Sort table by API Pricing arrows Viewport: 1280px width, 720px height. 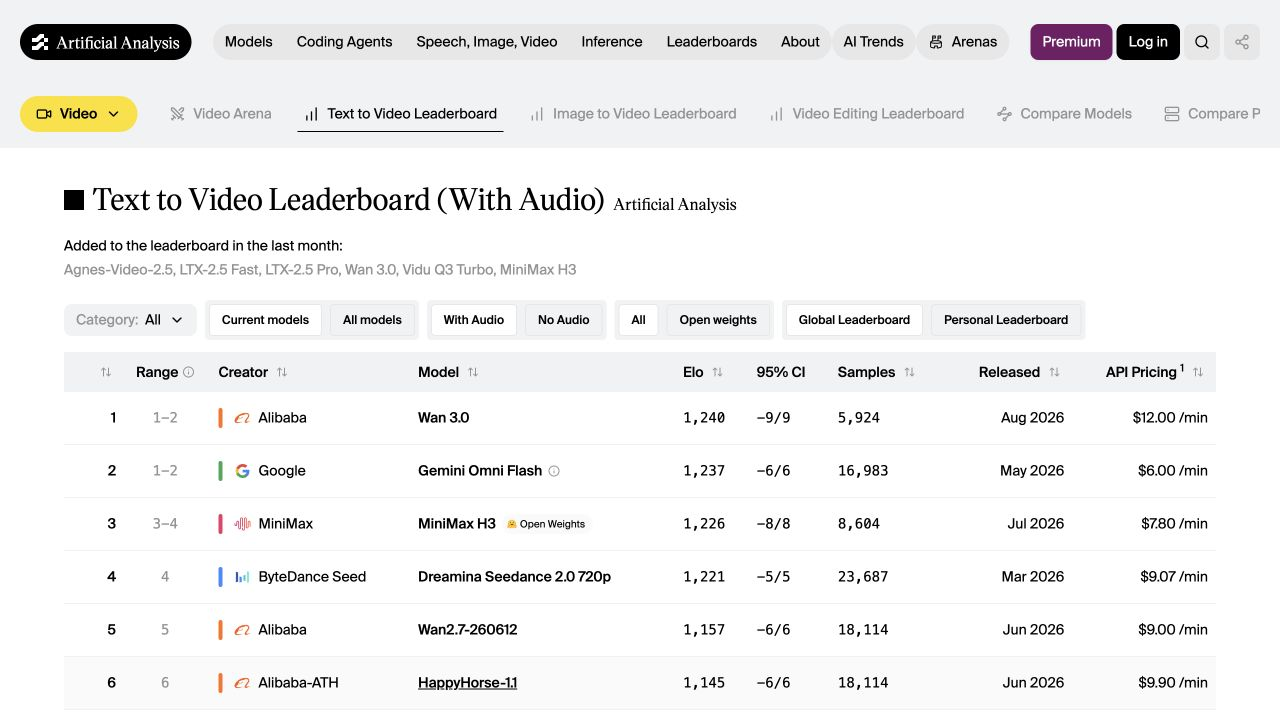(x=1198, y=372)
